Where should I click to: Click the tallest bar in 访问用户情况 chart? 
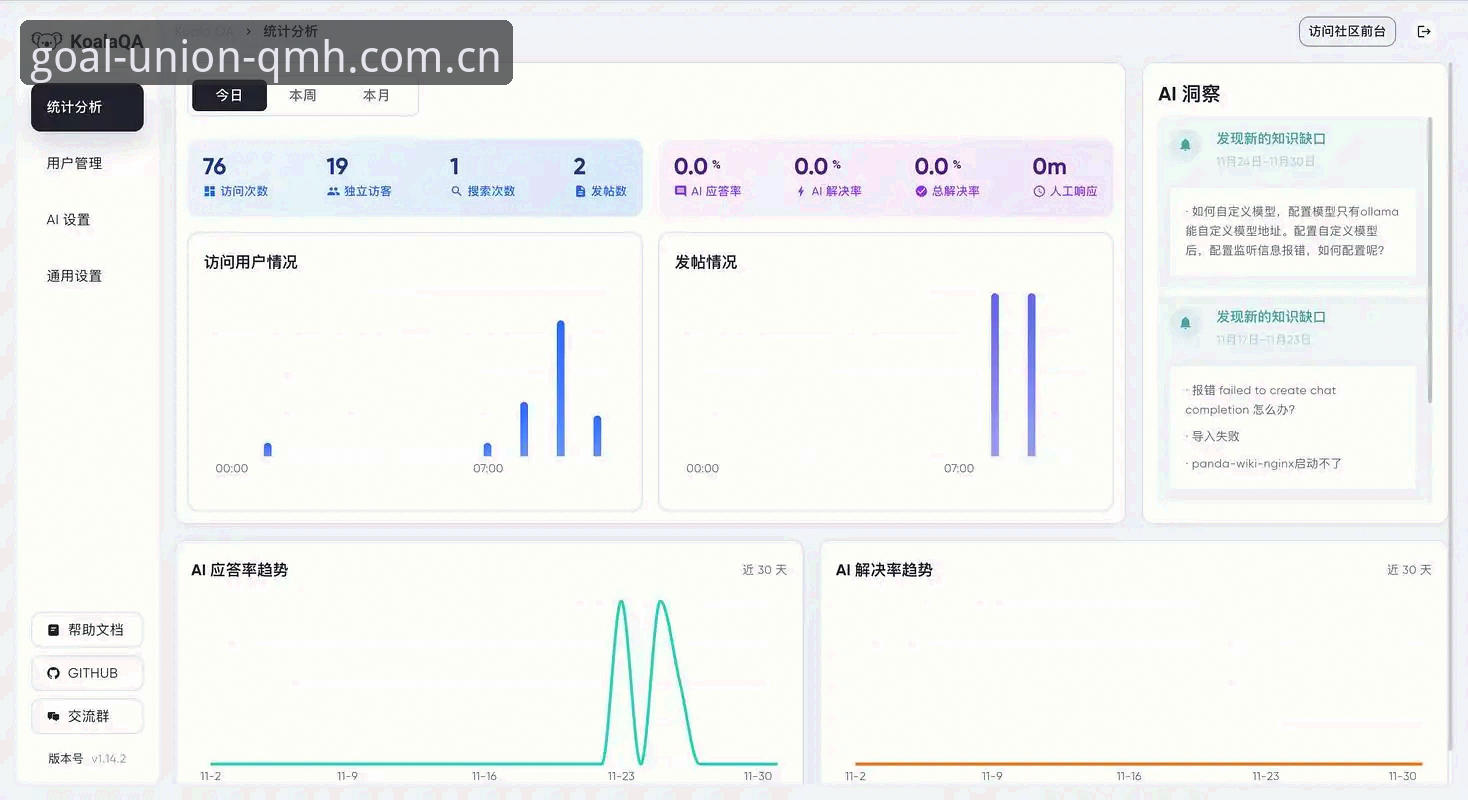[x=561, y=388]
